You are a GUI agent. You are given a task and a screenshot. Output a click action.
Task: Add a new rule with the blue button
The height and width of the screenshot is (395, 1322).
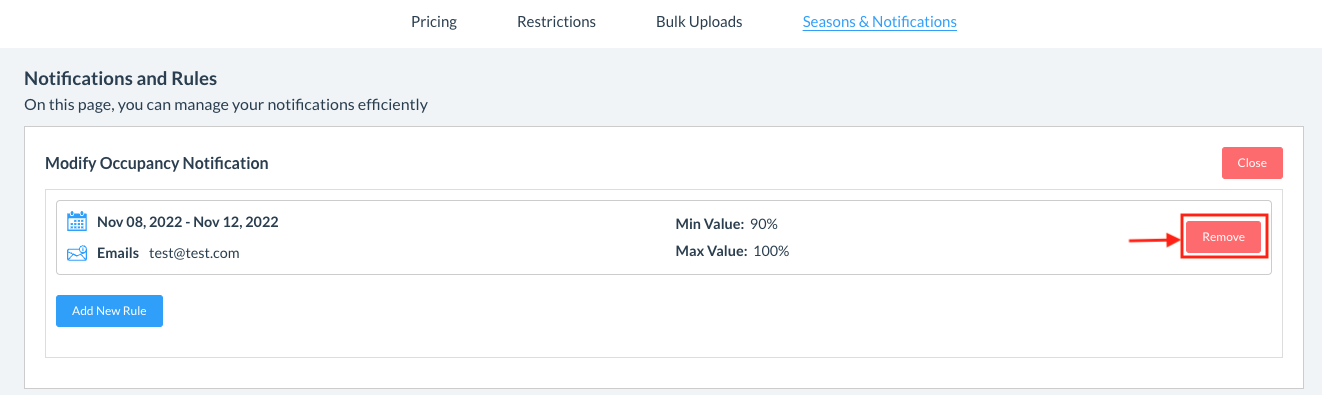pyautogui.click(x=109, y=311)
